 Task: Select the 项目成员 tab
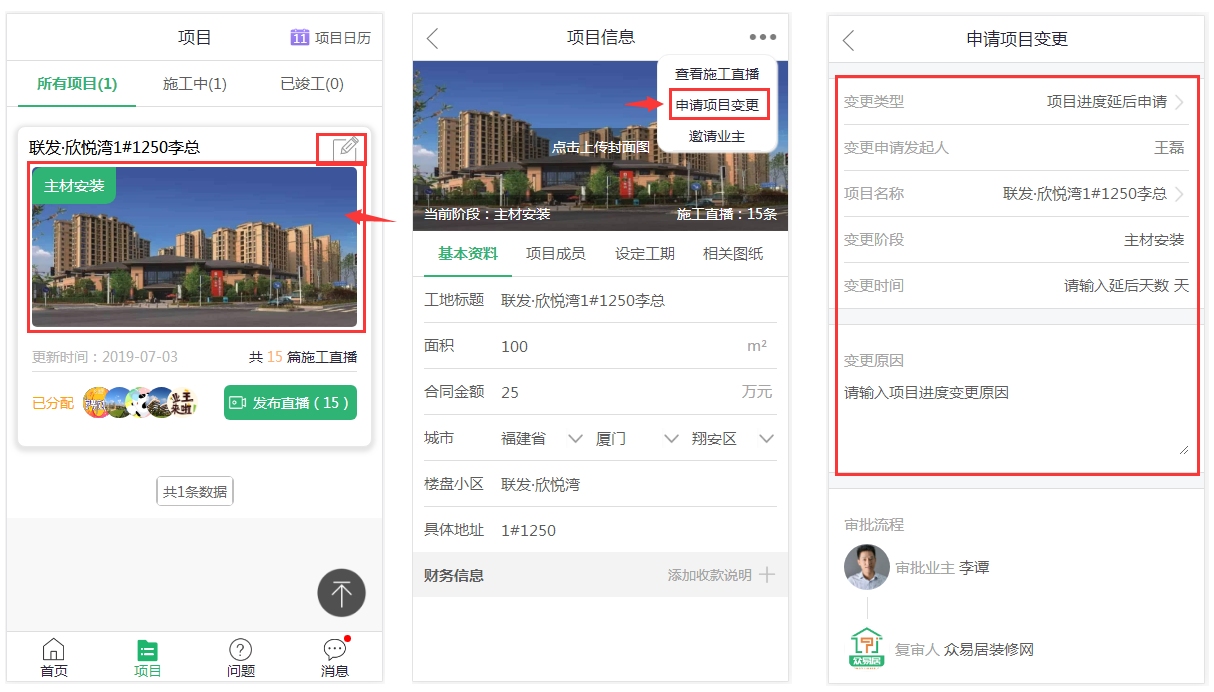click(555, 254)
